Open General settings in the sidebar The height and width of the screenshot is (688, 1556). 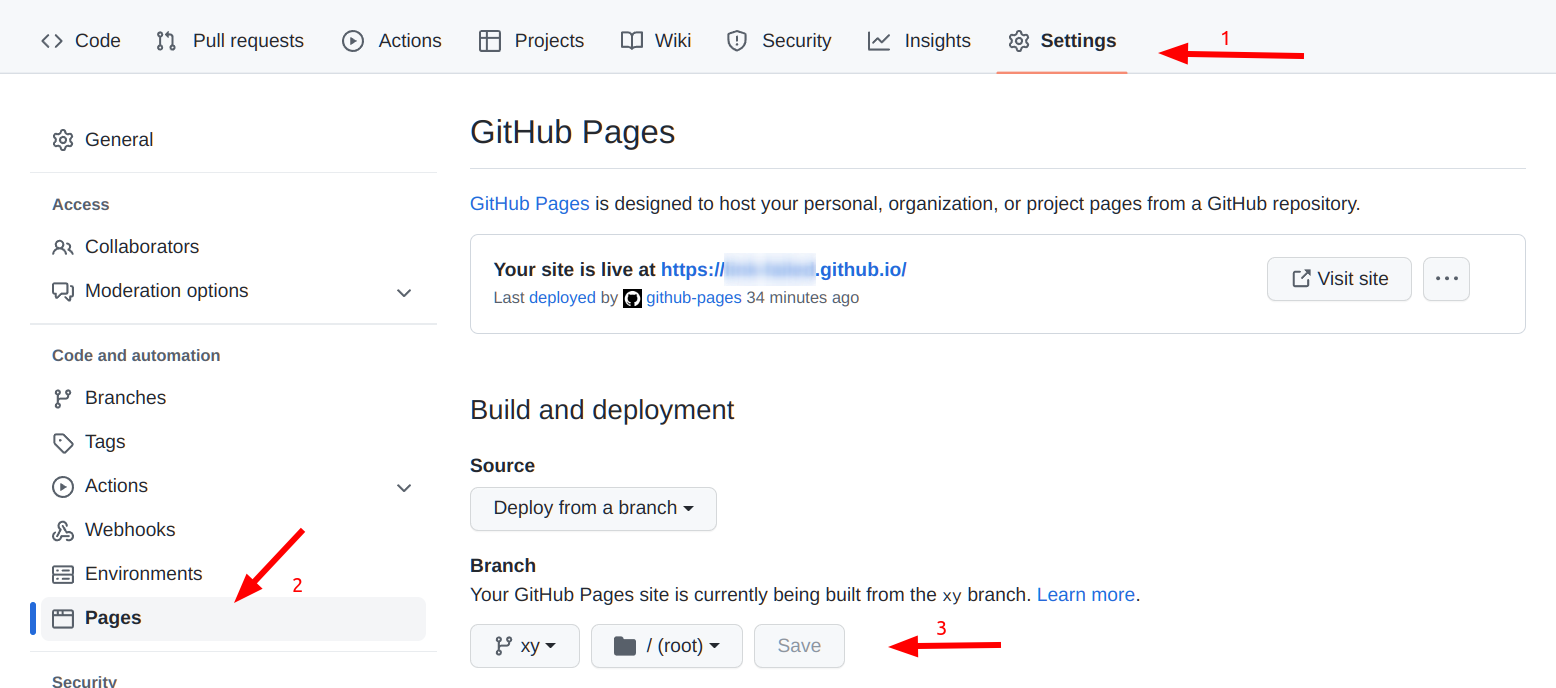233,140
